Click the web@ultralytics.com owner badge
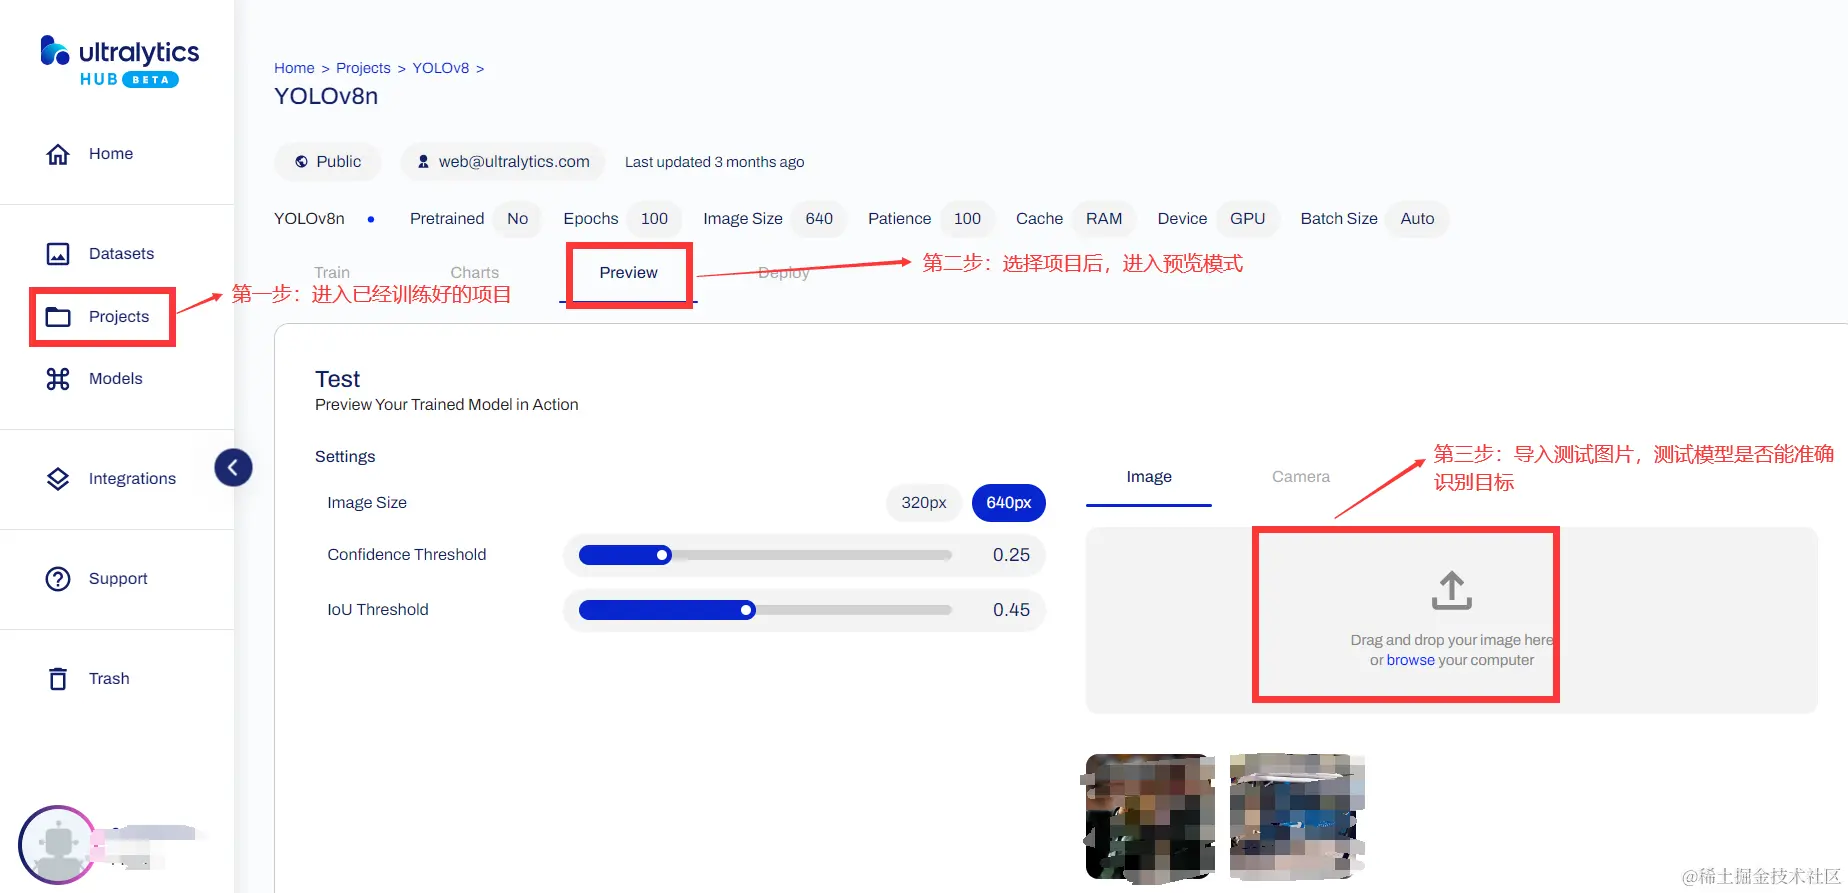1848x893 pixels. (503, 162)
